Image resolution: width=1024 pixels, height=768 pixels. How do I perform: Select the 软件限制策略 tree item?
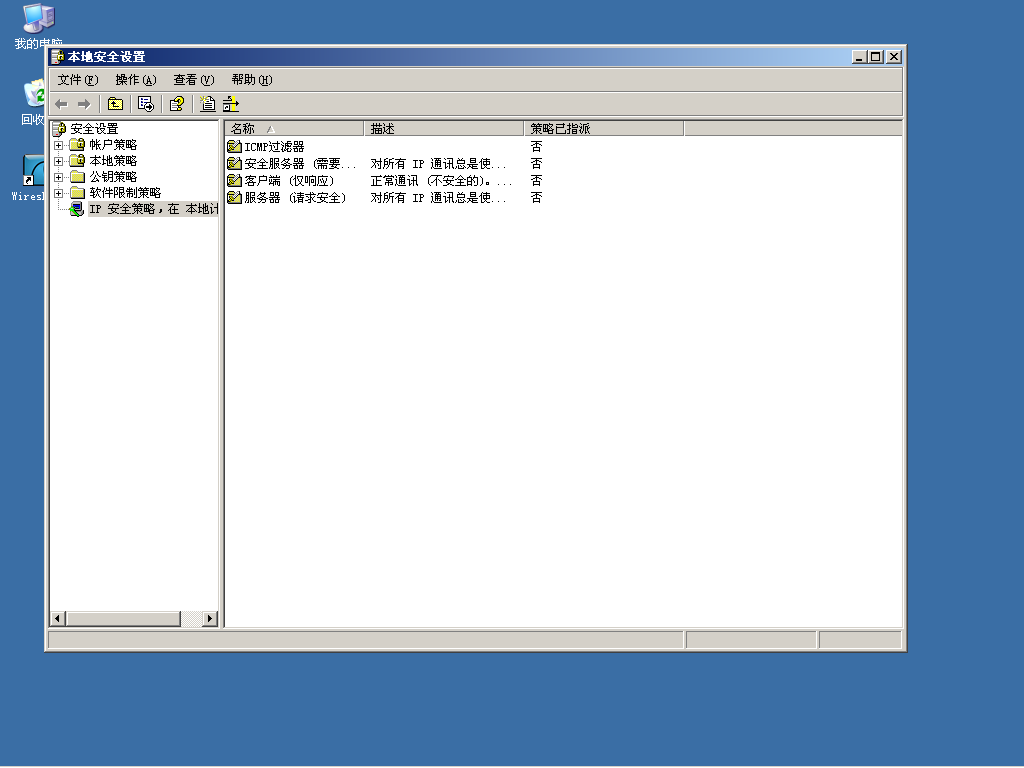125,193
